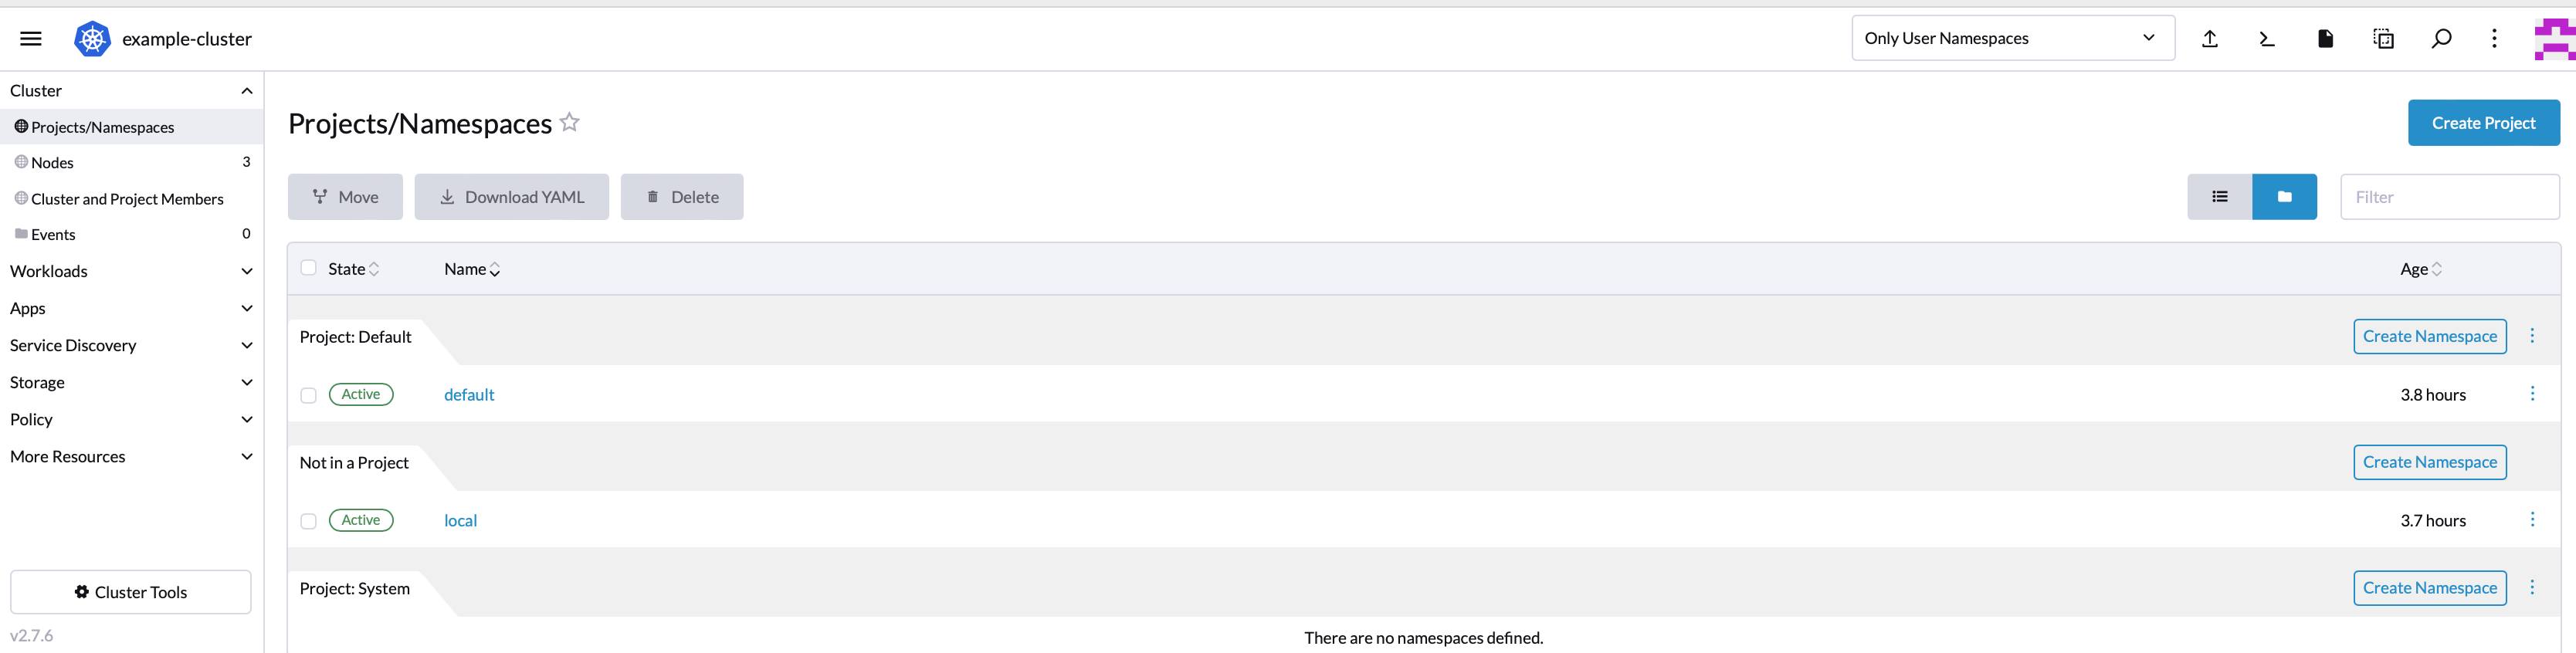
Task: Switch to list view icon
Action: pyautogui.click(x=2219, y=196)
